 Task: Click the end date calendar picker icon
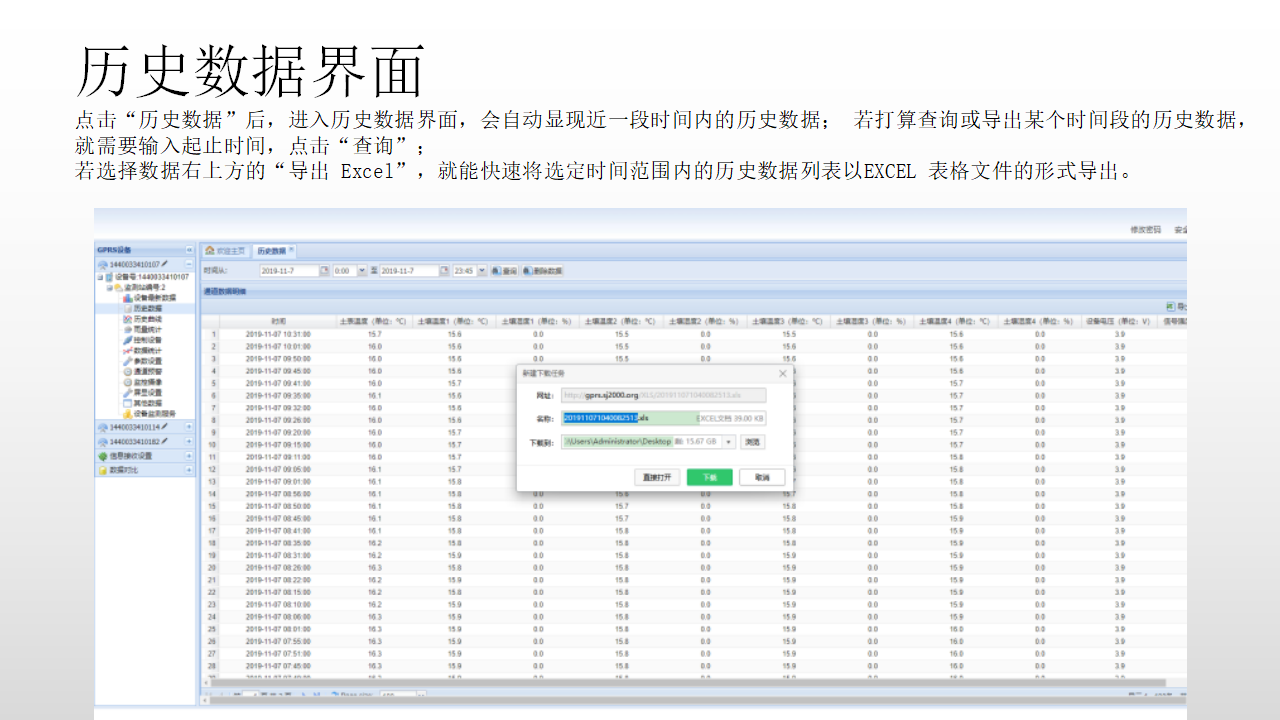point(444,271)
